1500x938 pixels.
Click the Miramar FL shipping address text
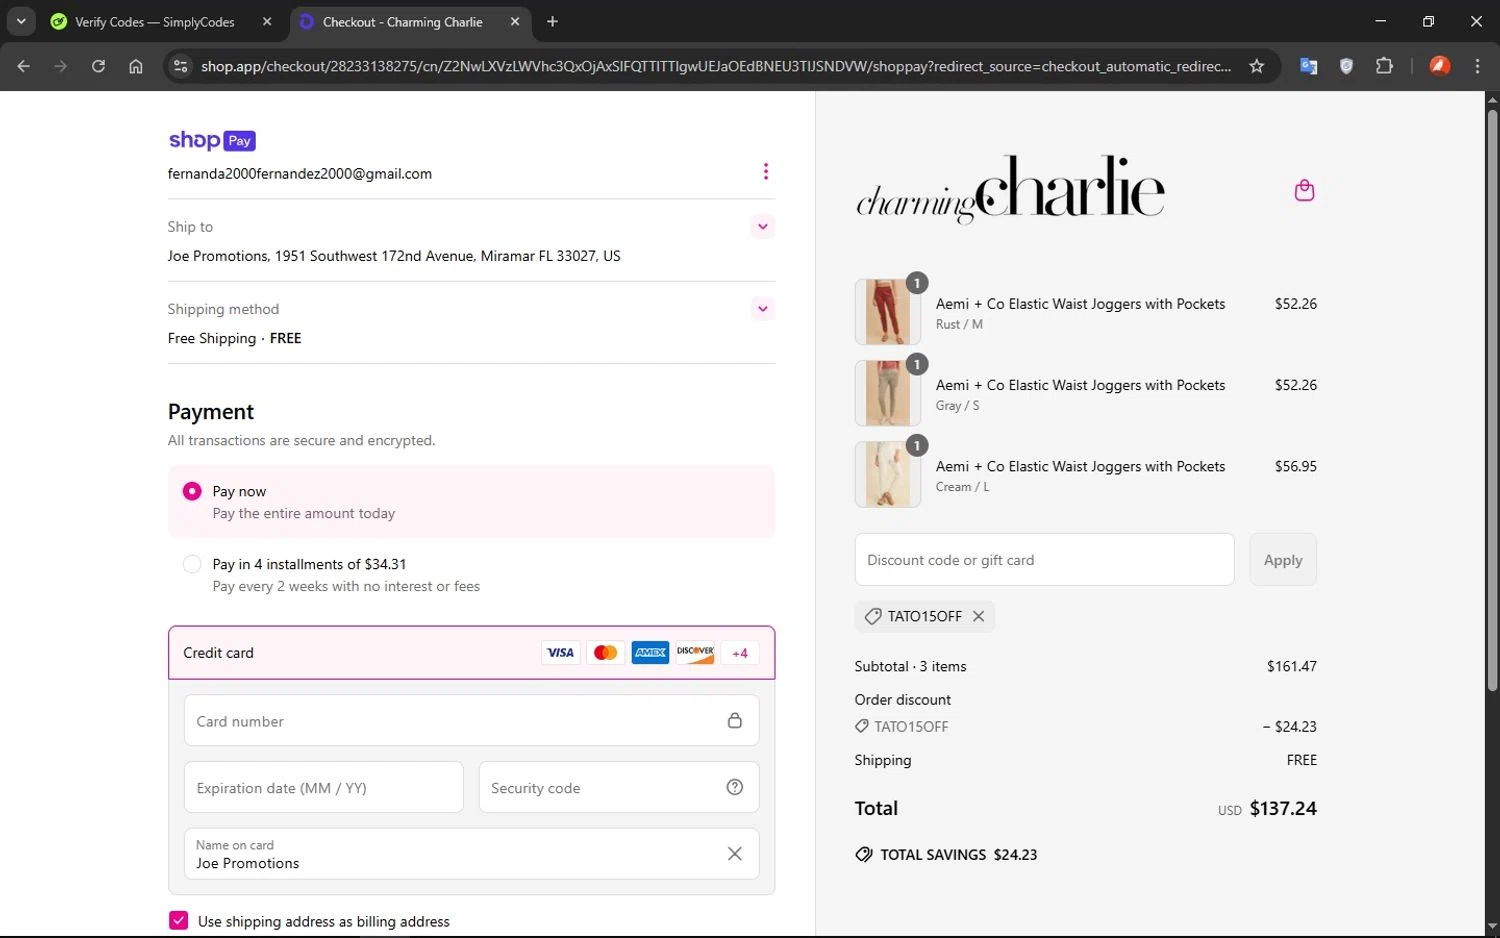click(x=394, y=256)
